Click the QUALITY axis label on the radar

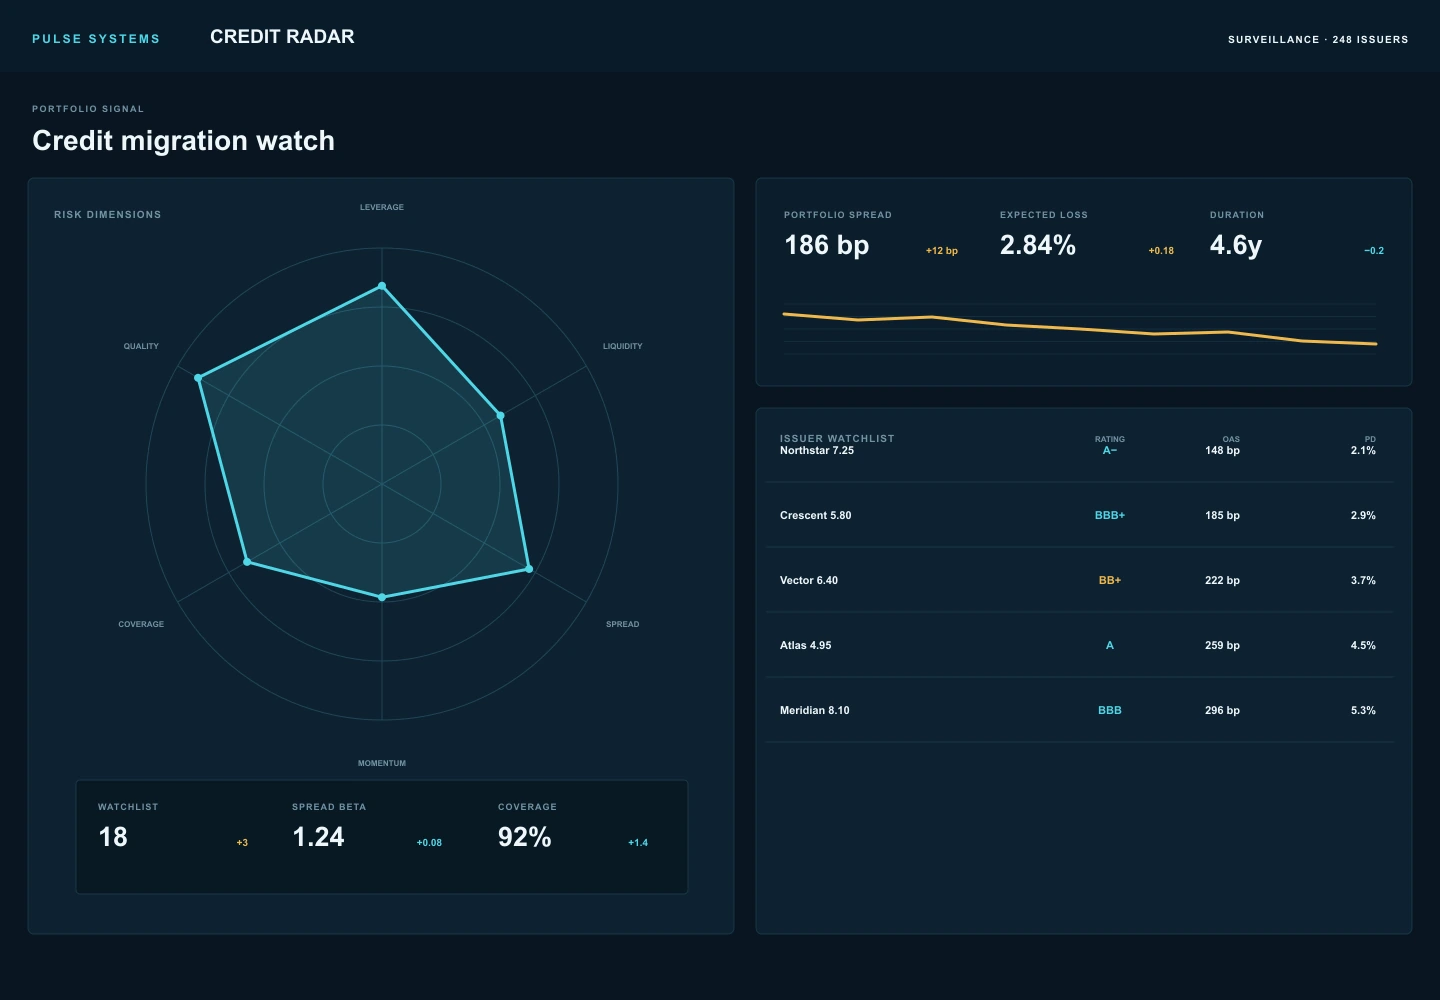point(141,346)
